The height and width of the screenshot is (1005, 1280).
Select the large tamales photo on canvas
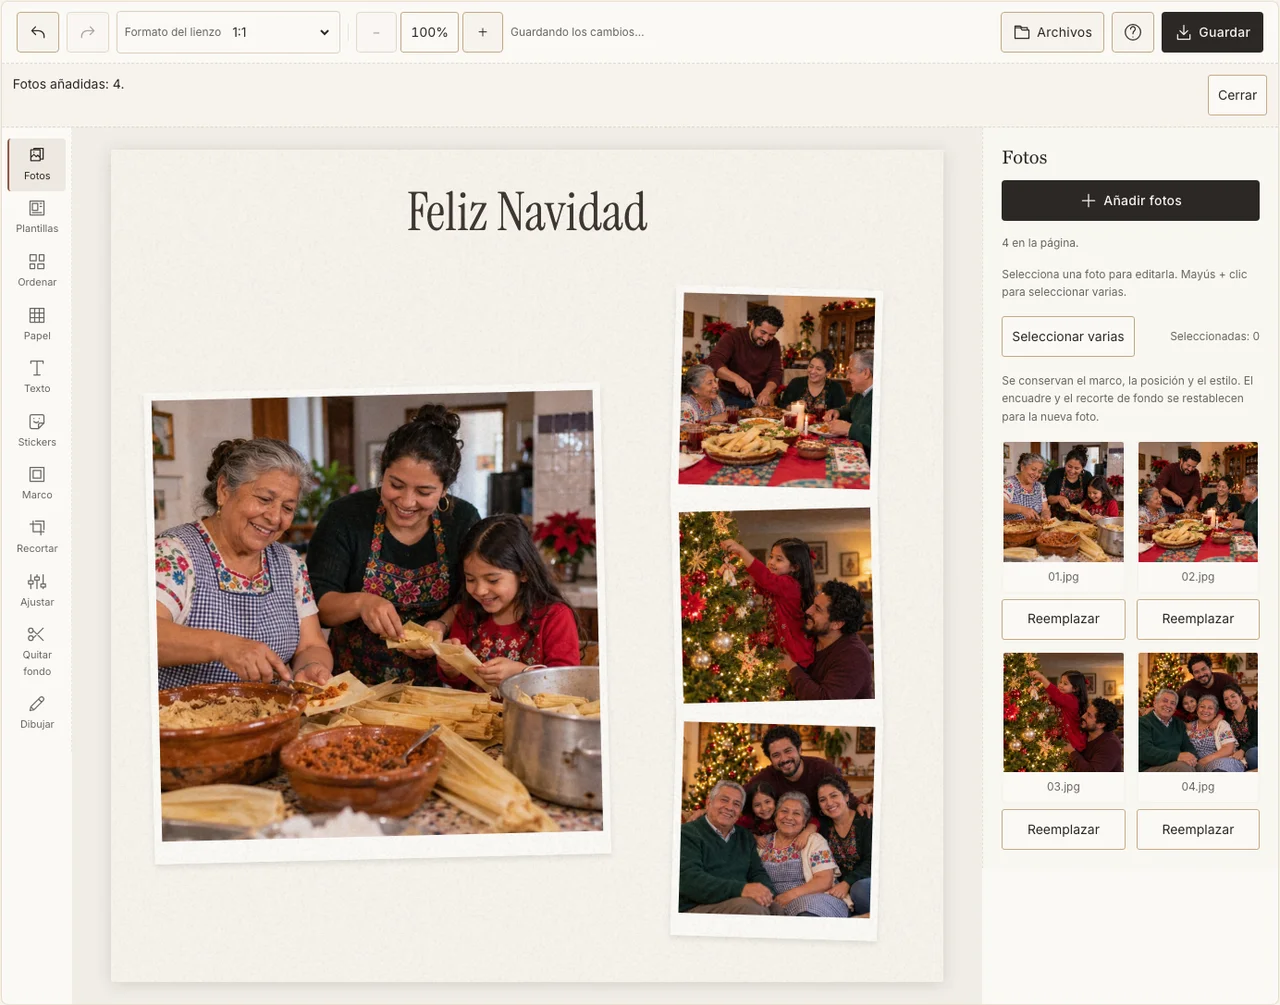coord(378,620)
